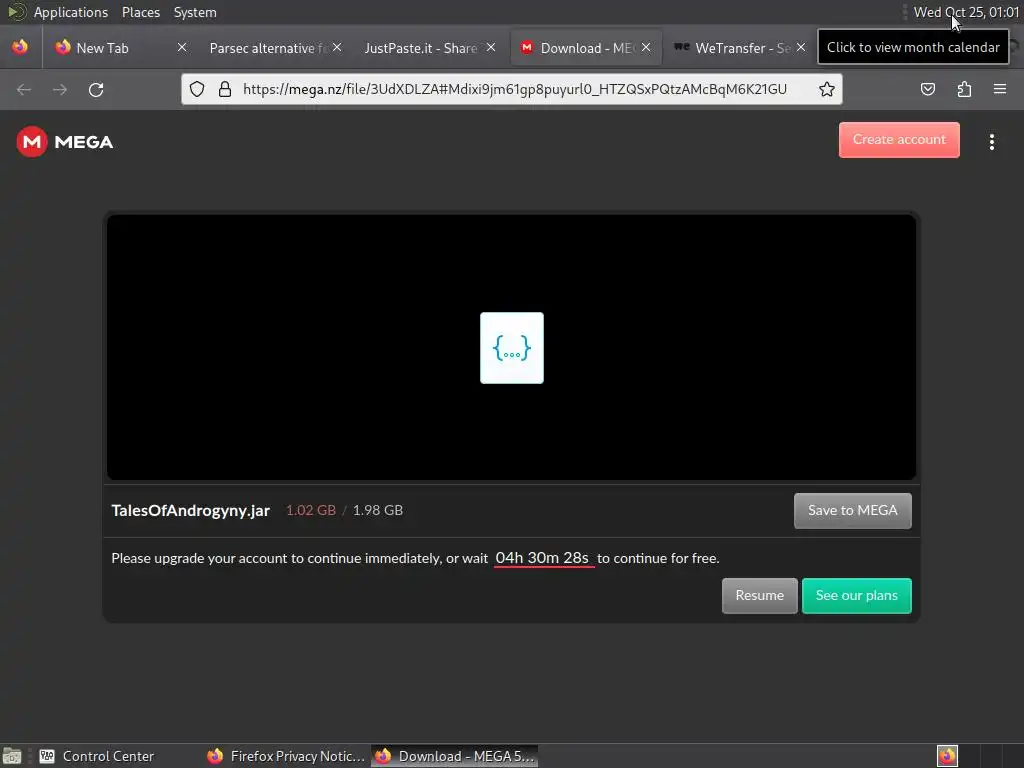Bookmark this page with the star icon

826,89
